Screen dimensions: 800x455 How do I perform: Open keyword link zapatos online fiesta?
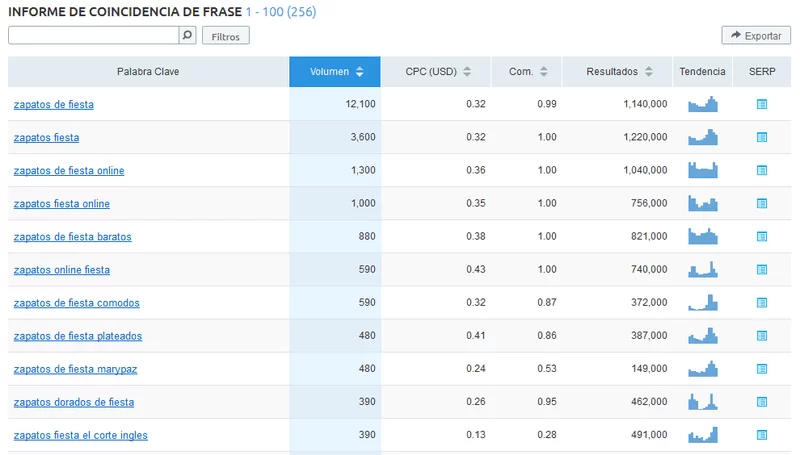pyautogui.click(x=62, y=270)
